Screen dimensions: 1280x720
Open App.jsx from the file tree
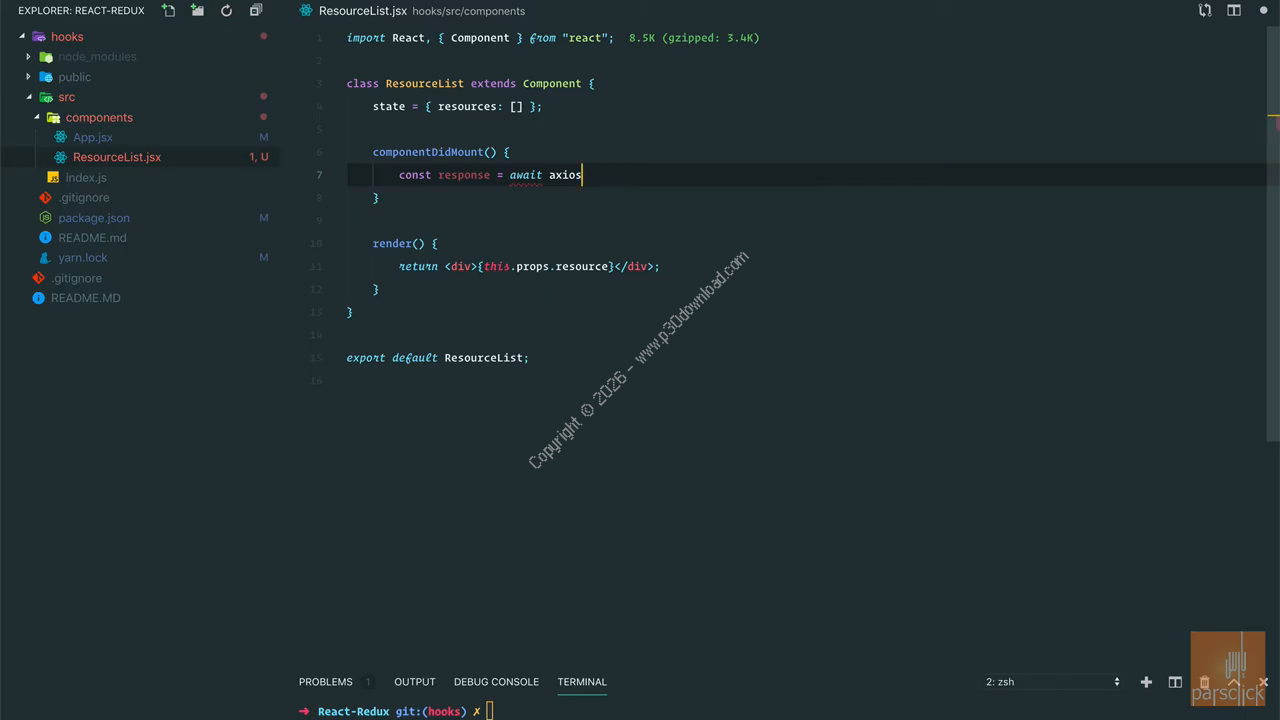(x=92, y=137)
